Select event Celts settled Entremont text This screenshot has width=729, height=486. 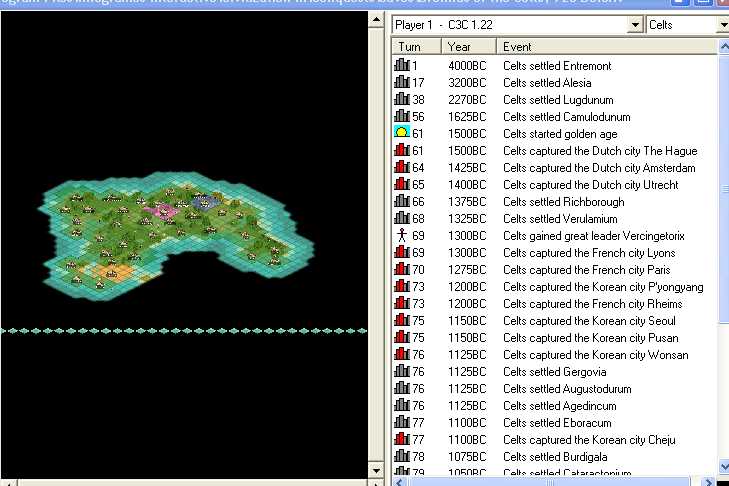[557, 66]
